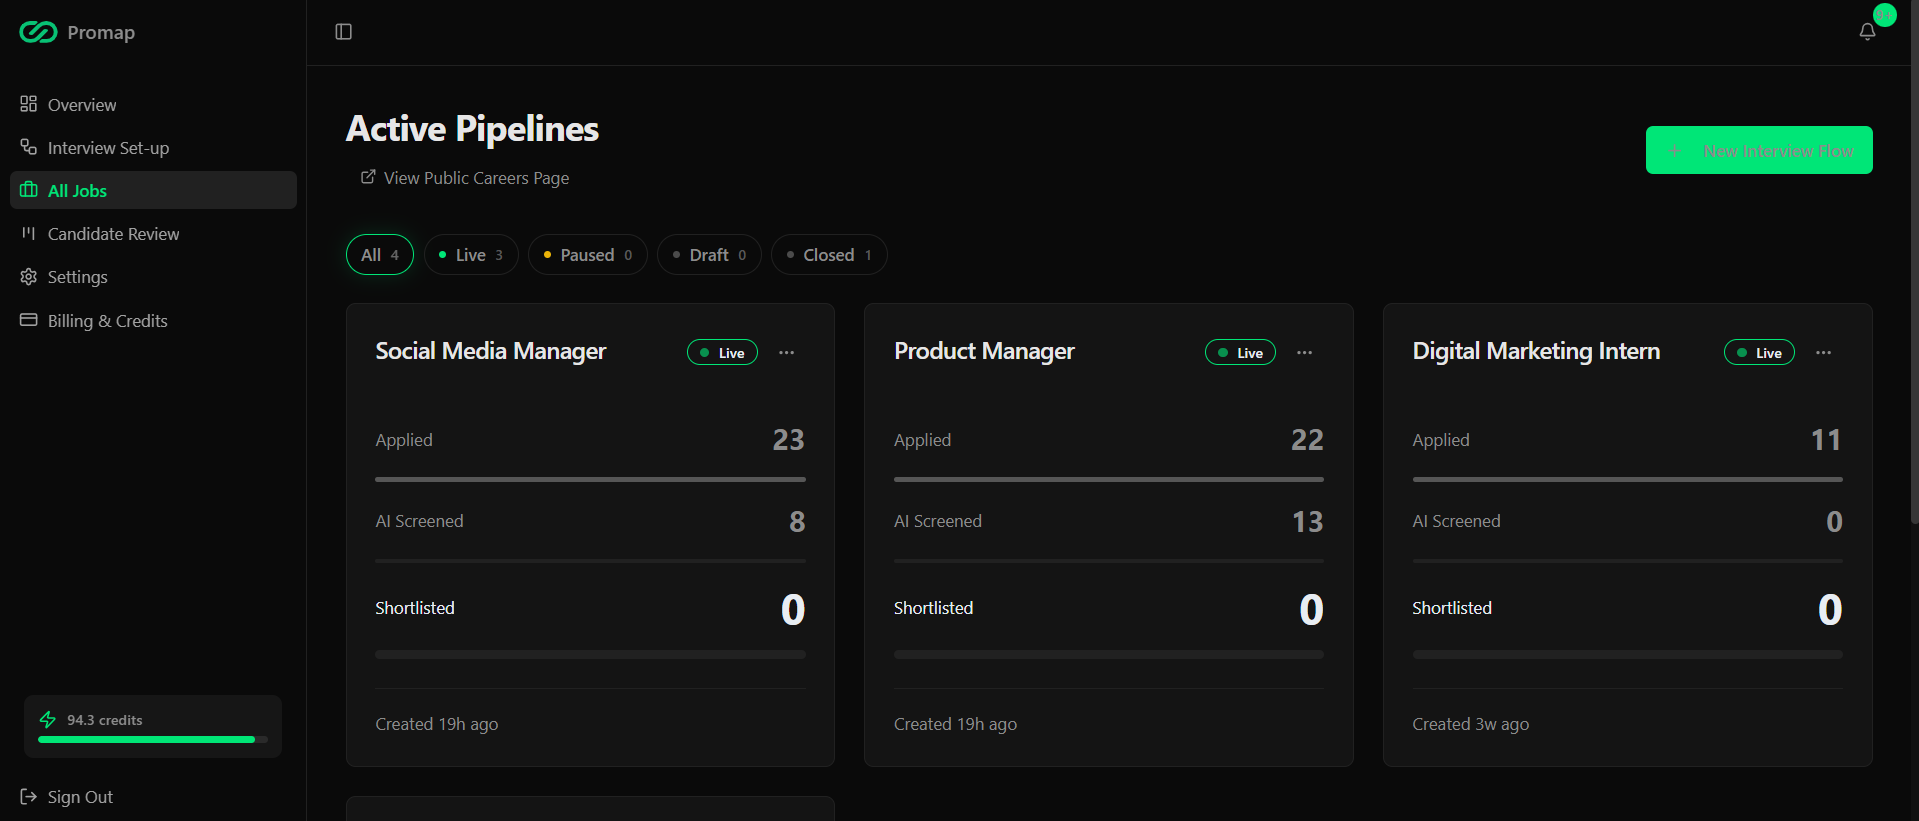Click the external link icon beside View Public Careers Page
Viewport: 1919px width, 821px height.
pos(368,177)
